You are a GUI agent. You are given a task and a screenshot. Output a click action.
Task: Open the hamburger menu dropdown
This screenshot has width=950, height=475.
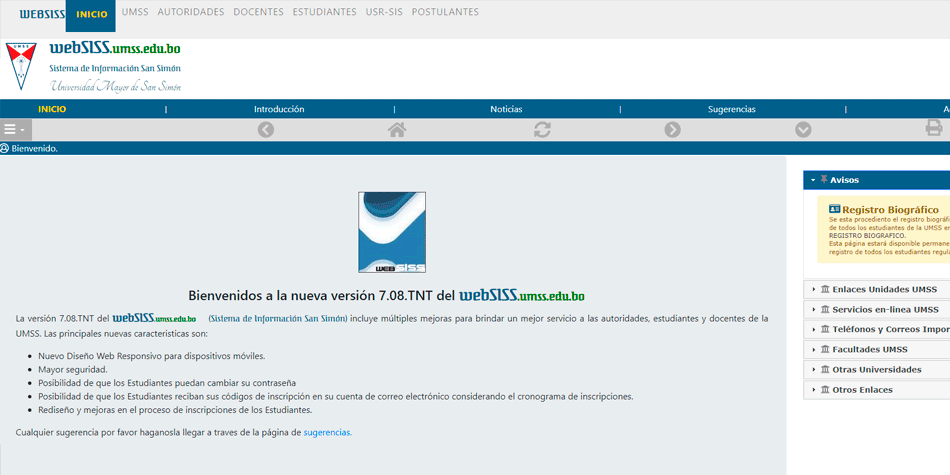click(15, 130)
